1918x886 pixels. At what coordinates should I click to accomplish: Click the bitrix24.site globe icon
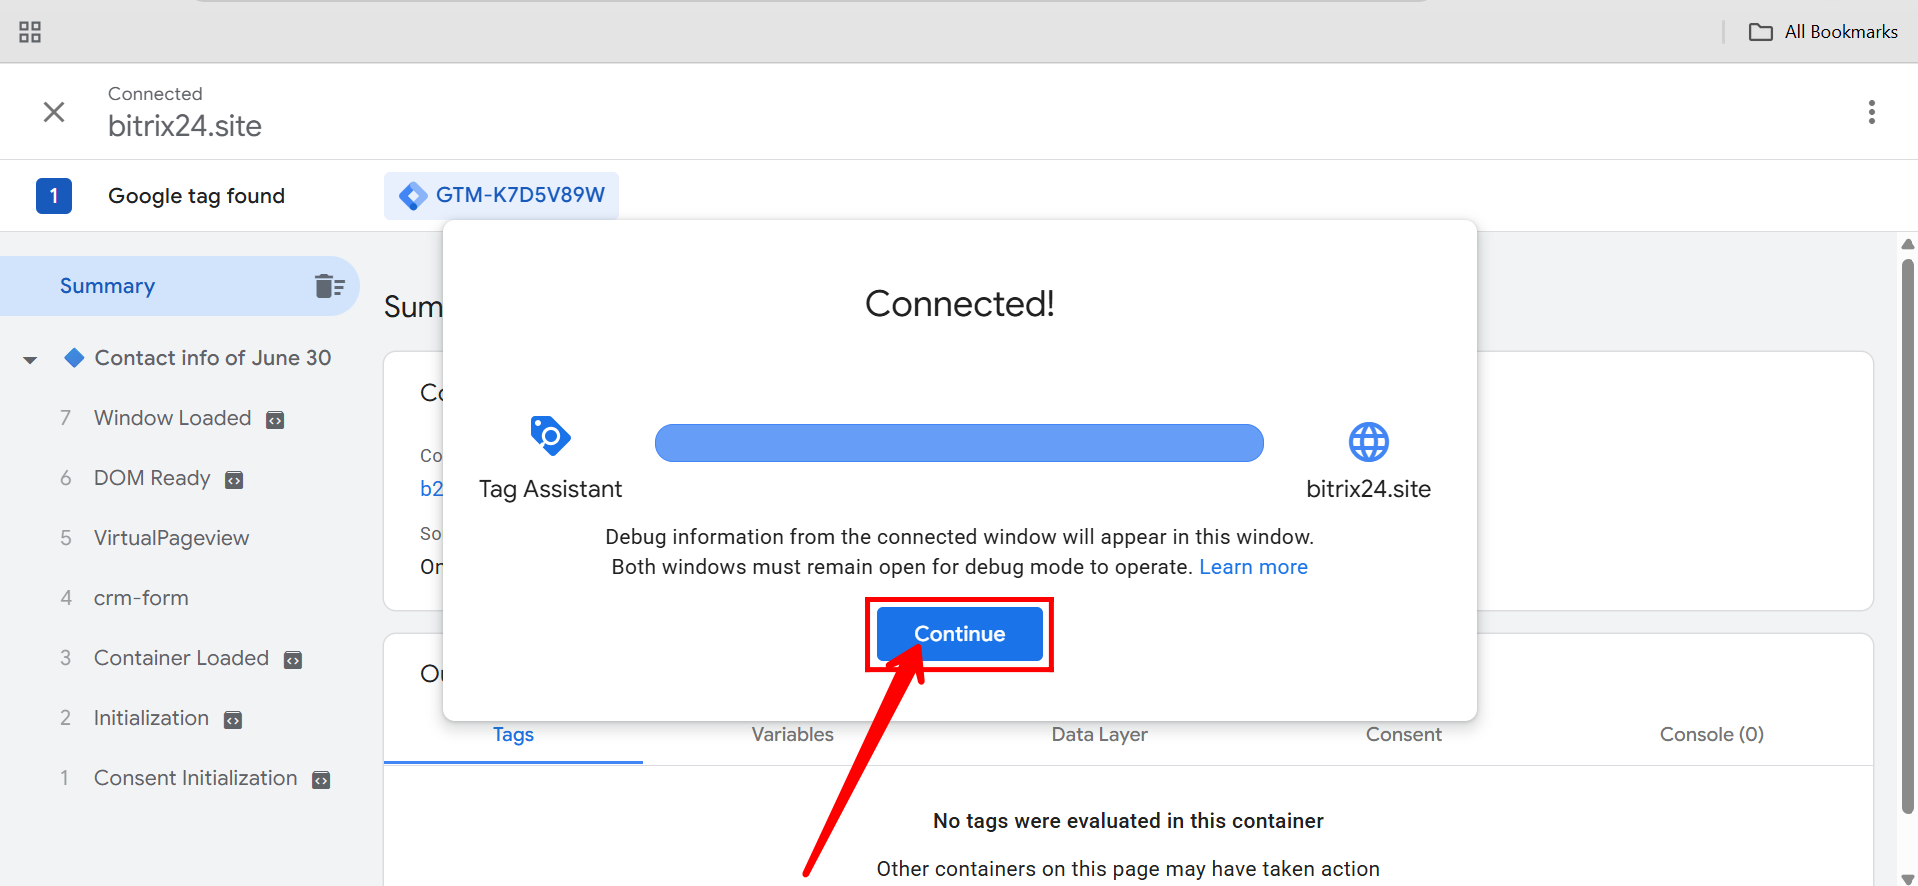(x=1368, y=442)
